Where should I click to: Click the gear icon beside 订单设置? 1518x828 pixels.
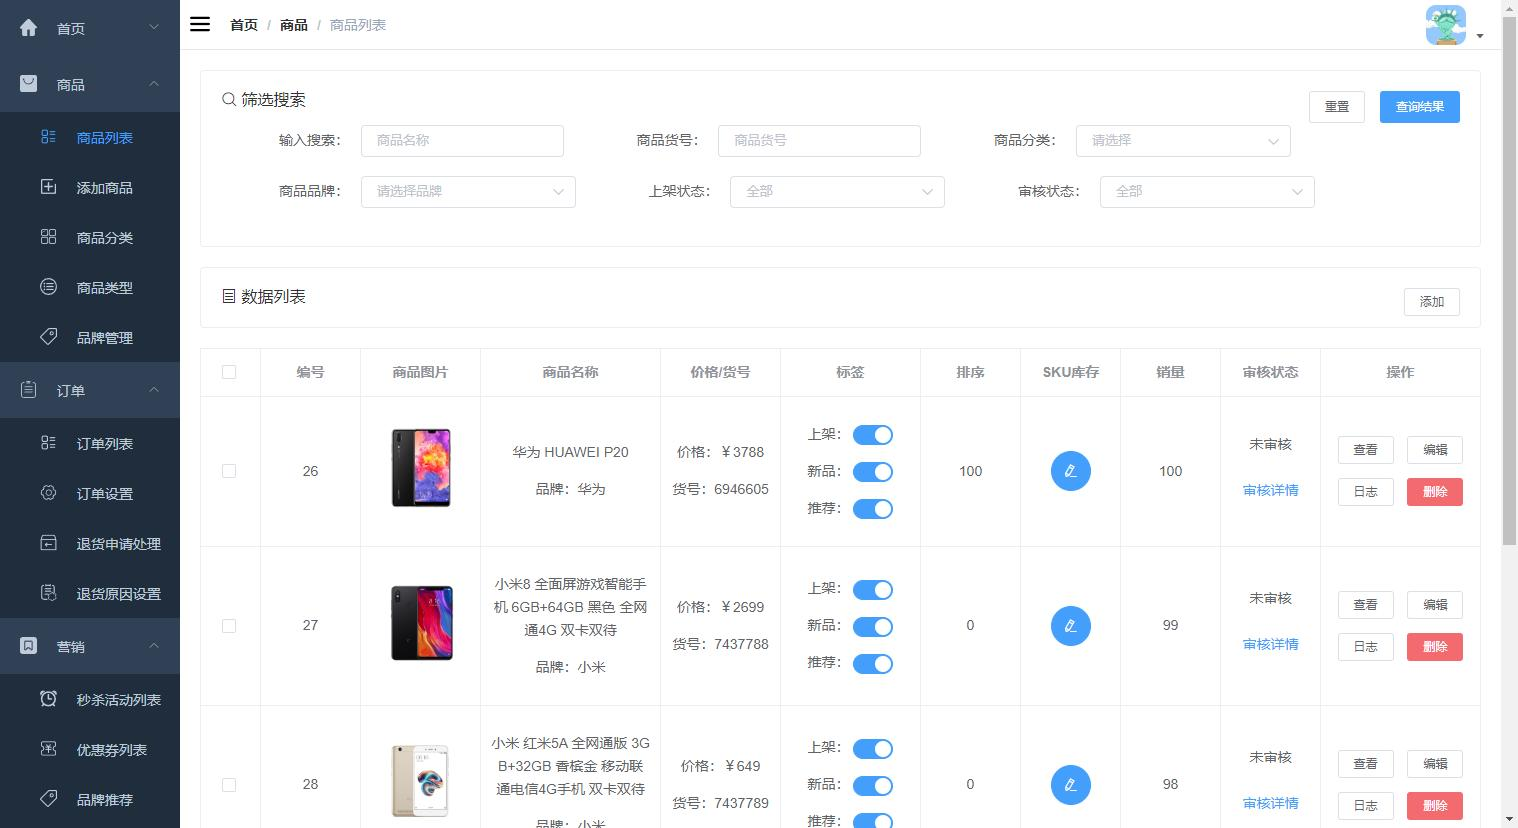pyautogui.click(x=48, y=493)
